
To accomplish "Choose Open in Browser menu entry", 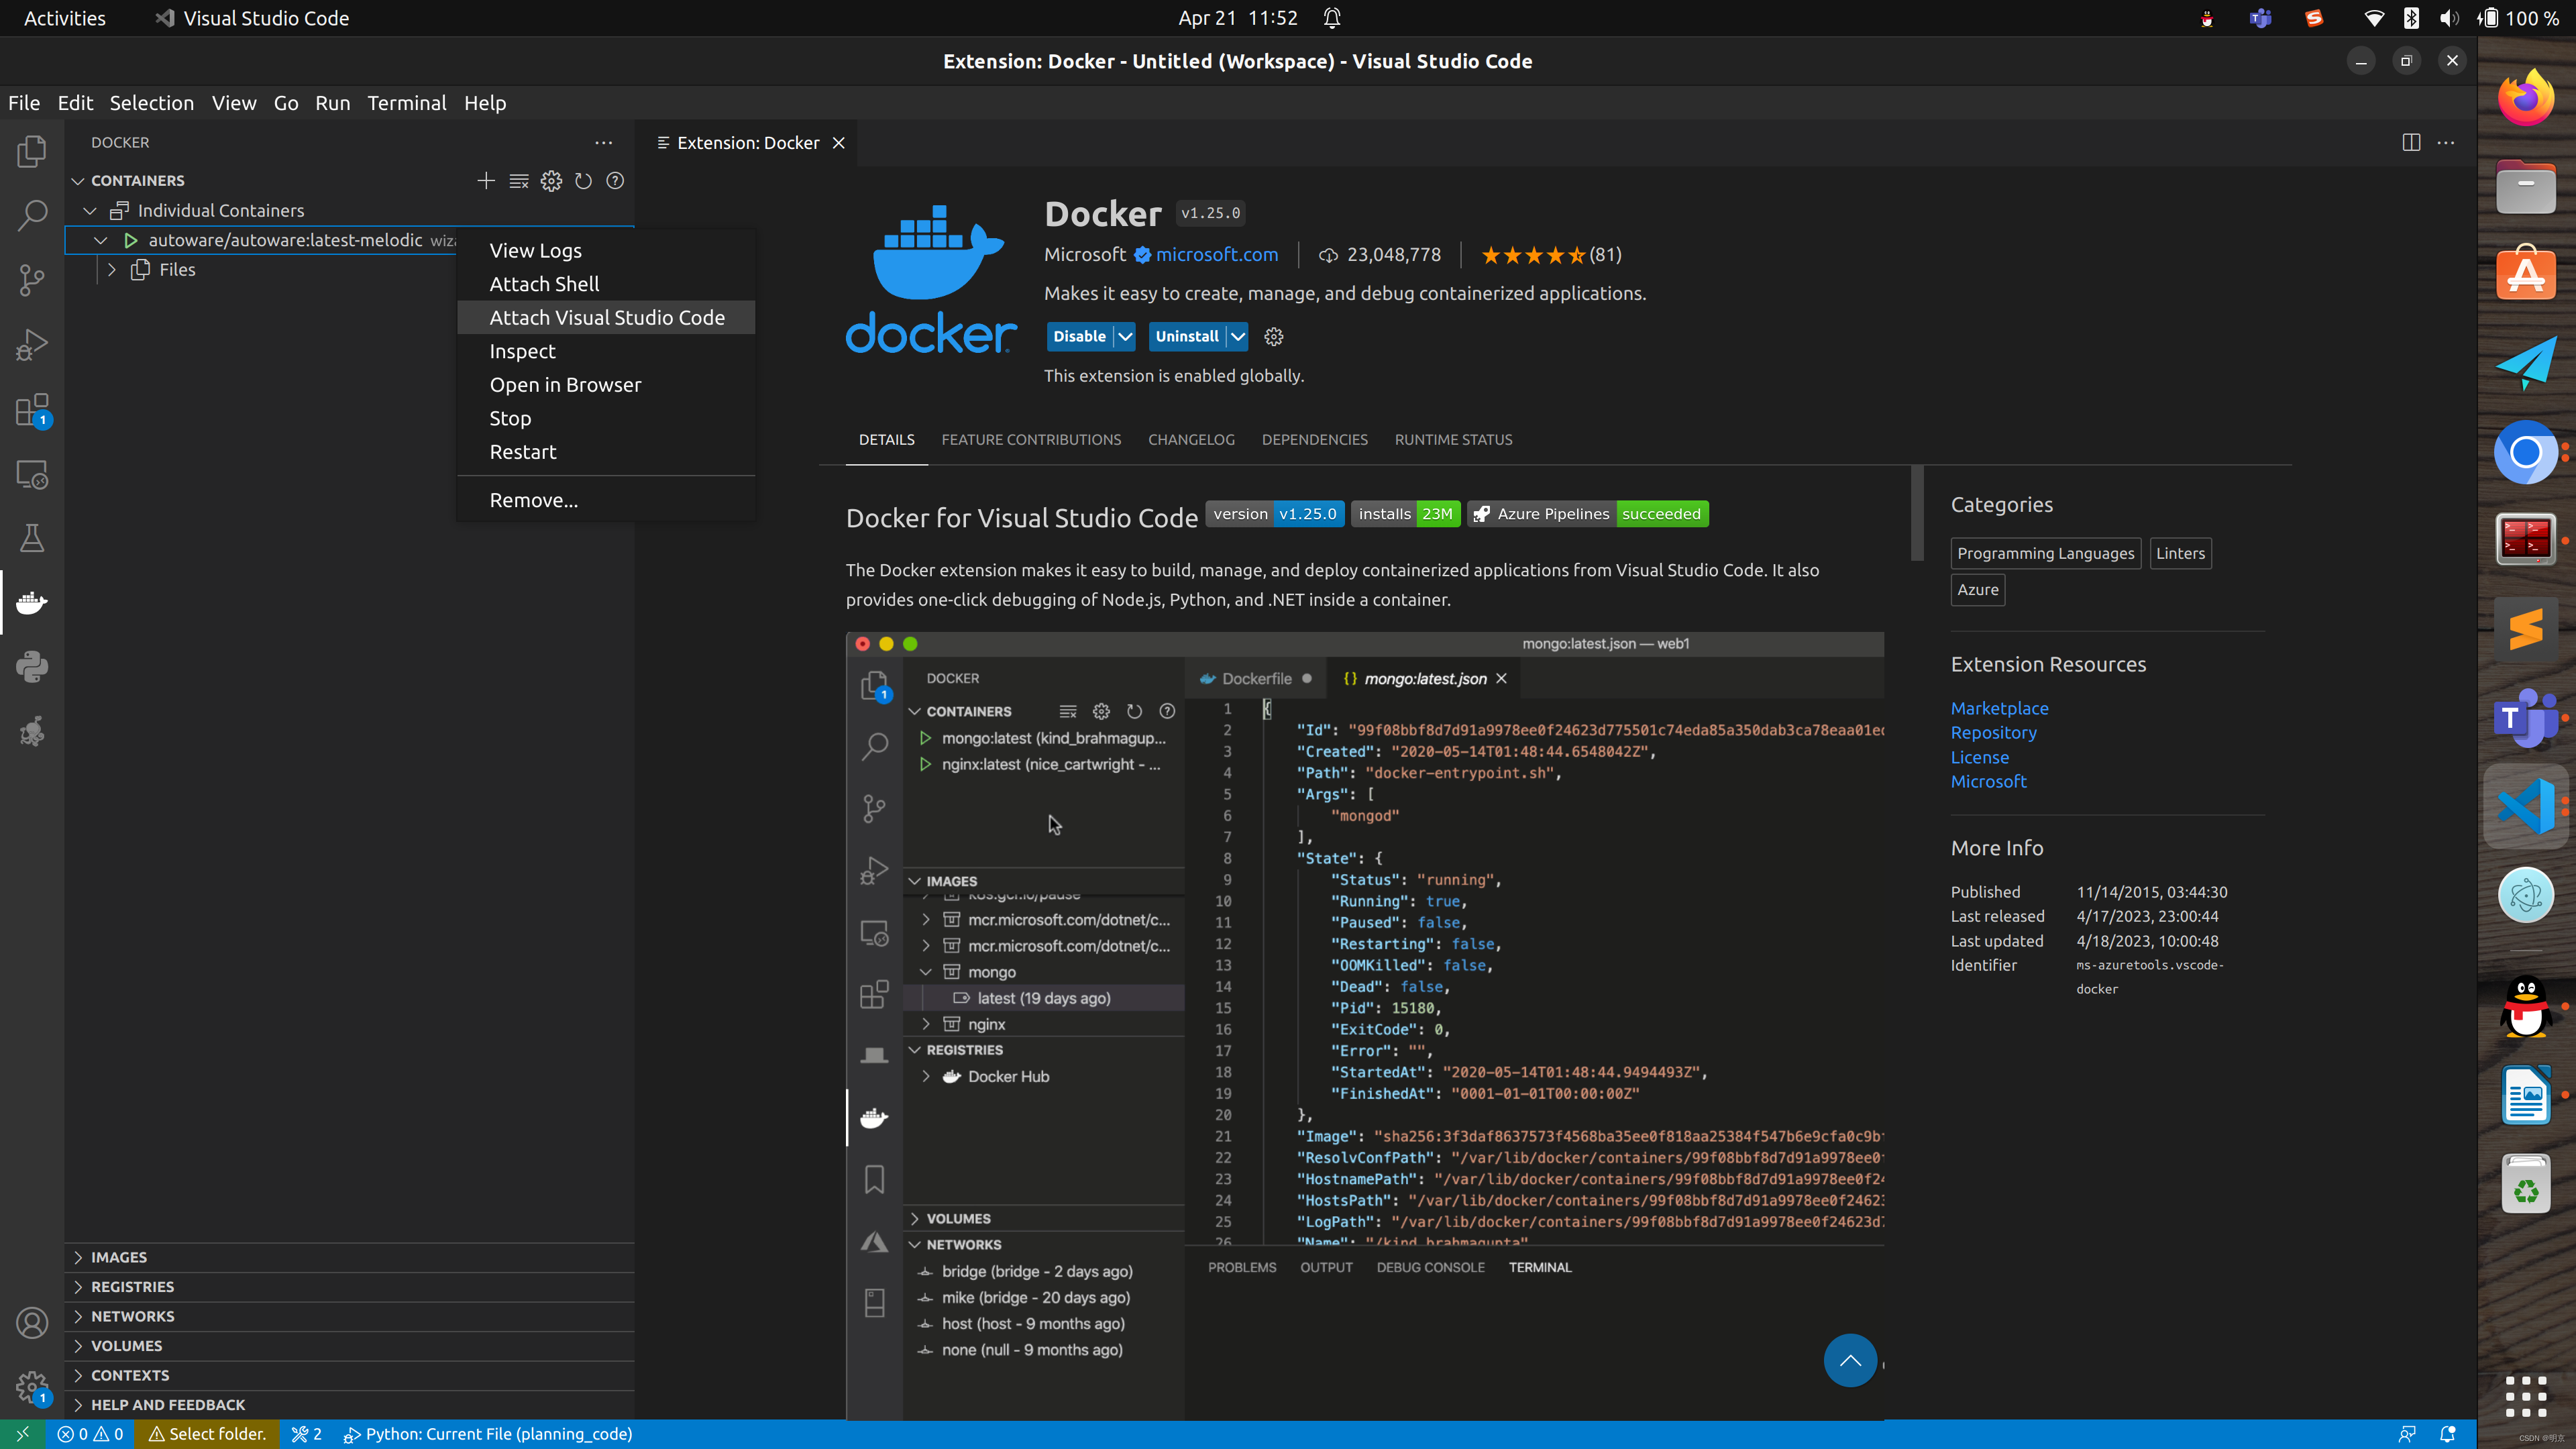I will (606, 385).
